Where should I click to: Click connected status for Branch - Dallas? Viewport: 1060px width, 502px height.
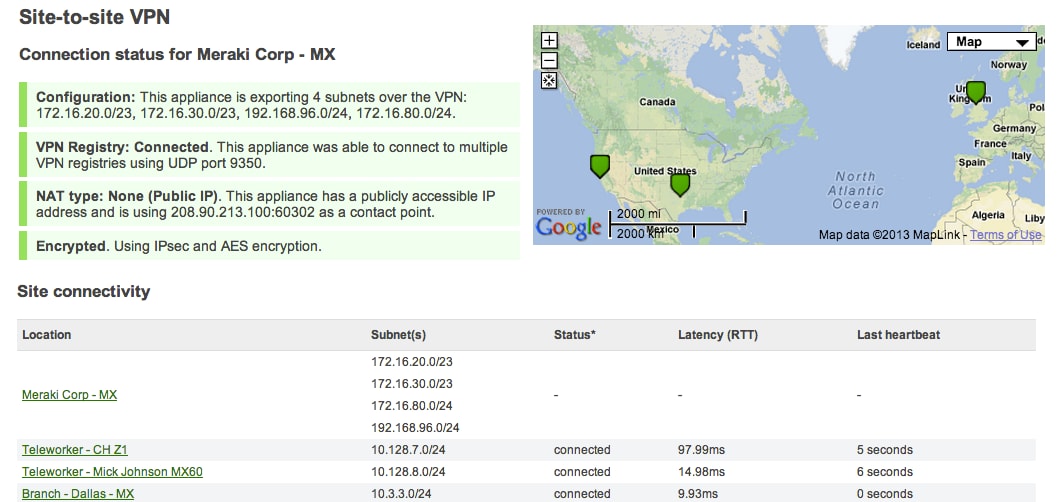click(582, 494)
